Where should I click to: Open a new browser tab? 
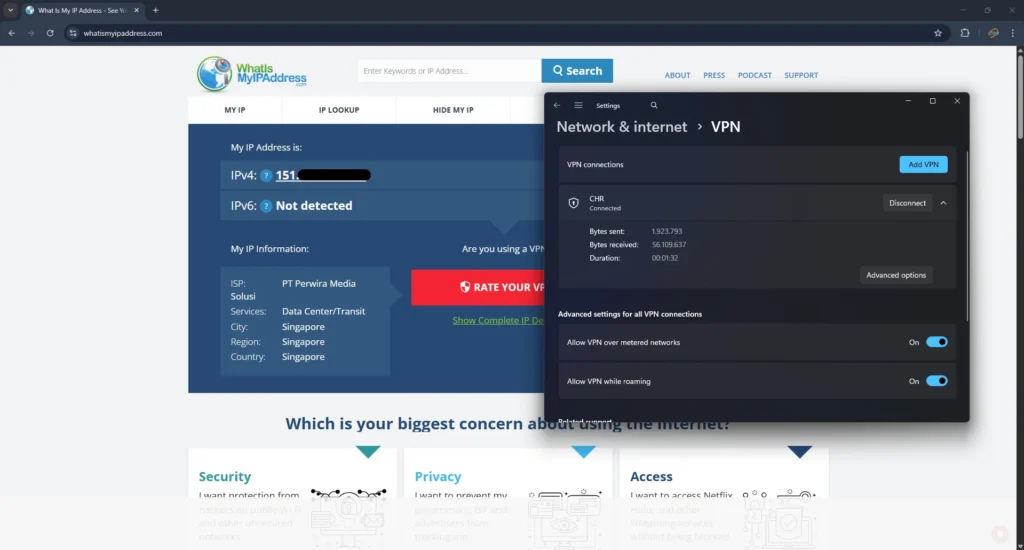tap(155, 10)
